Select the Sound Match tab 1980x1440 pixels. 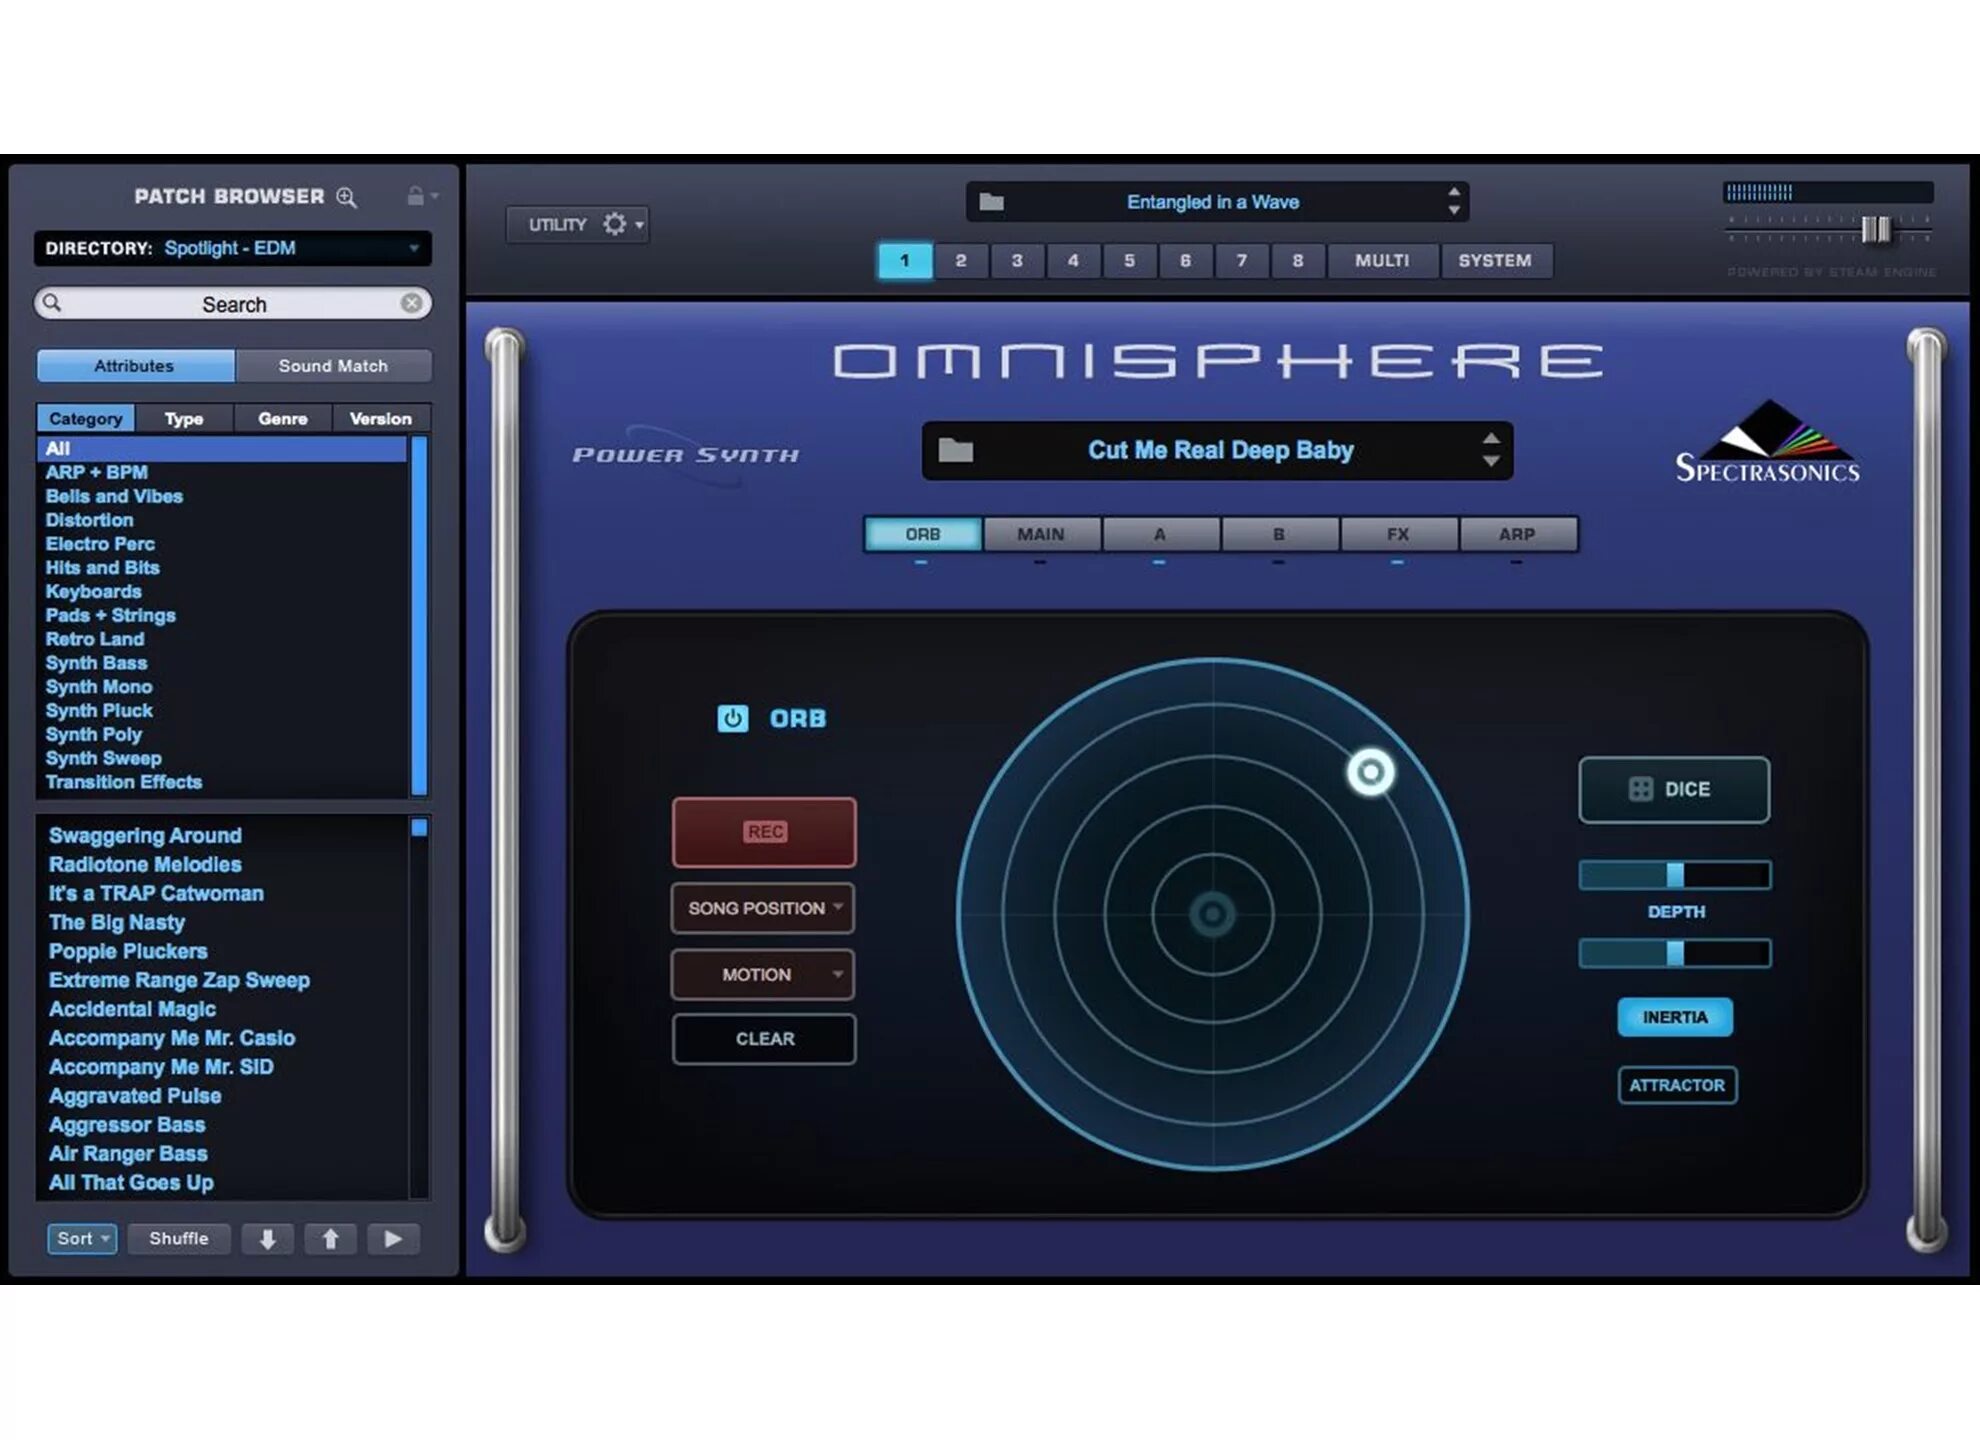333,366
